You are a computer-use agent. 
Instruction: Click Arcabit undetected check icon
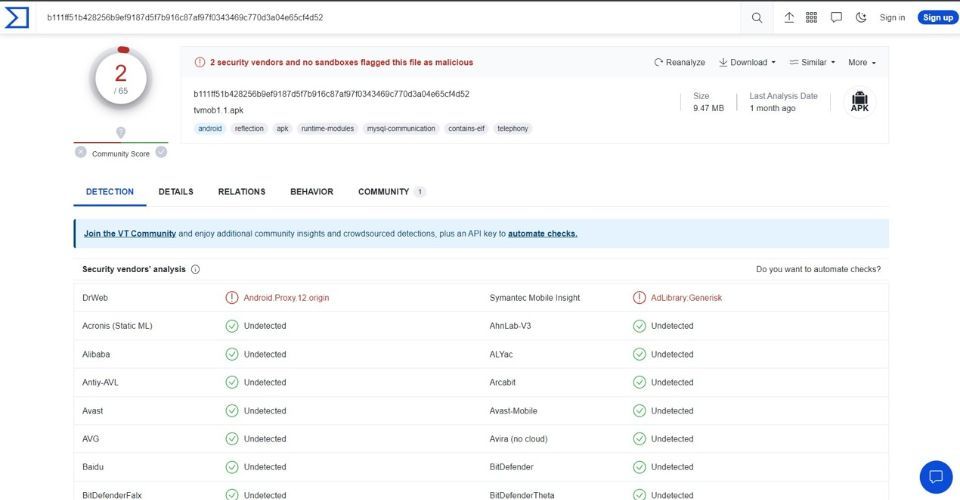(x=639, y=382)
